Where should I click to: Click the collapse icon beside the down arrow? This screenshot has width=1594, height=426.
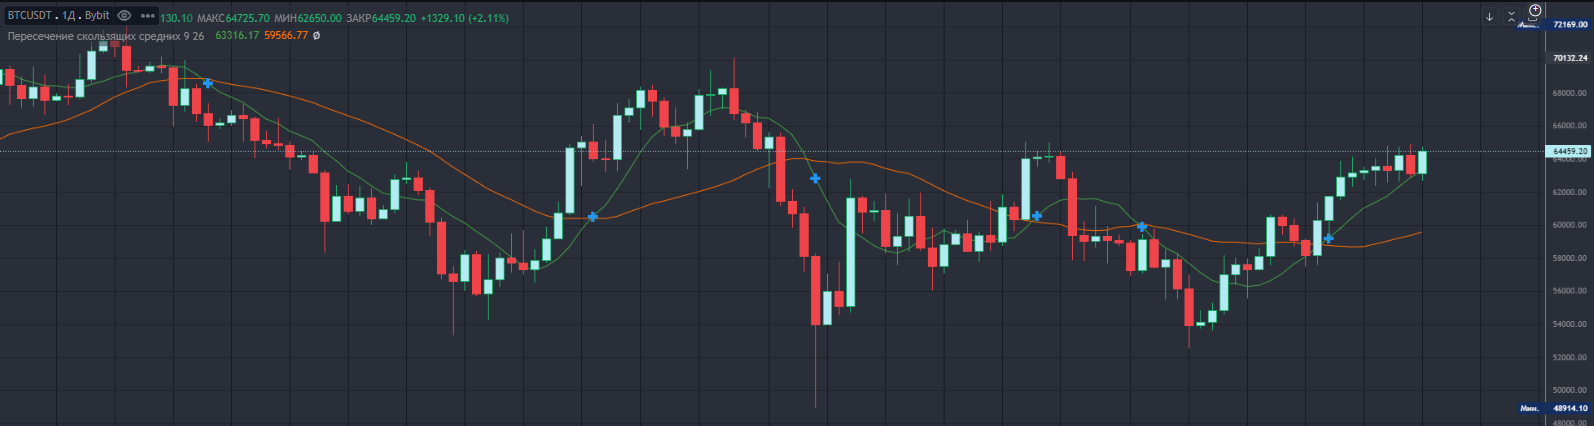tap(1512, 17)
